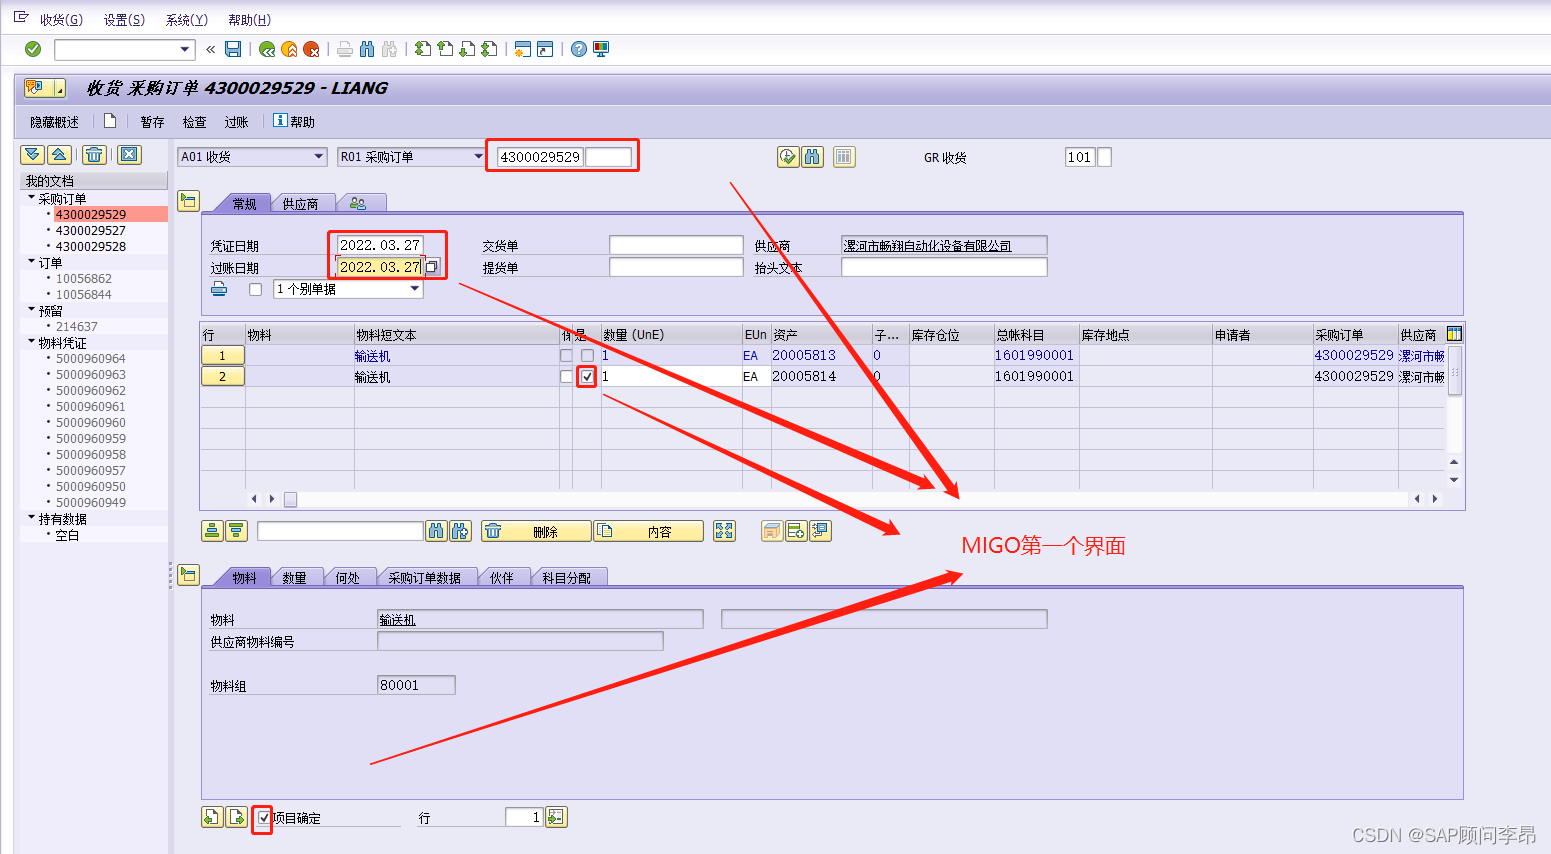Click the binoculars search PO icon

[812, 157]
